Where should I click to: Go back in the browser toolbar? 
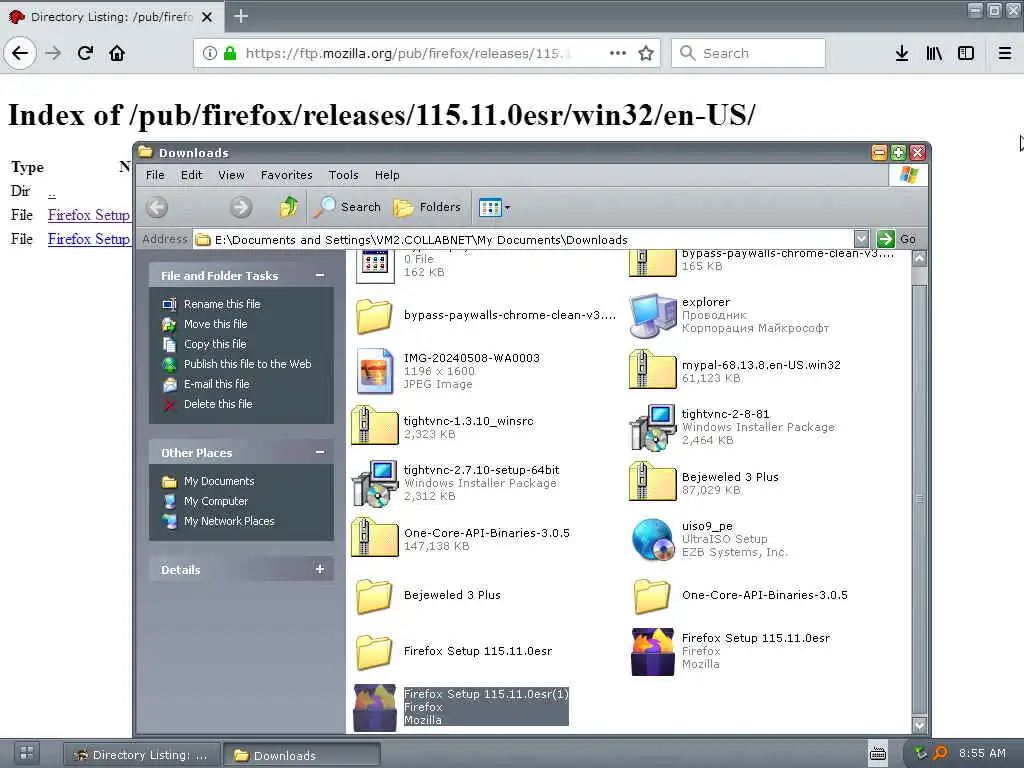coord(20,53)
